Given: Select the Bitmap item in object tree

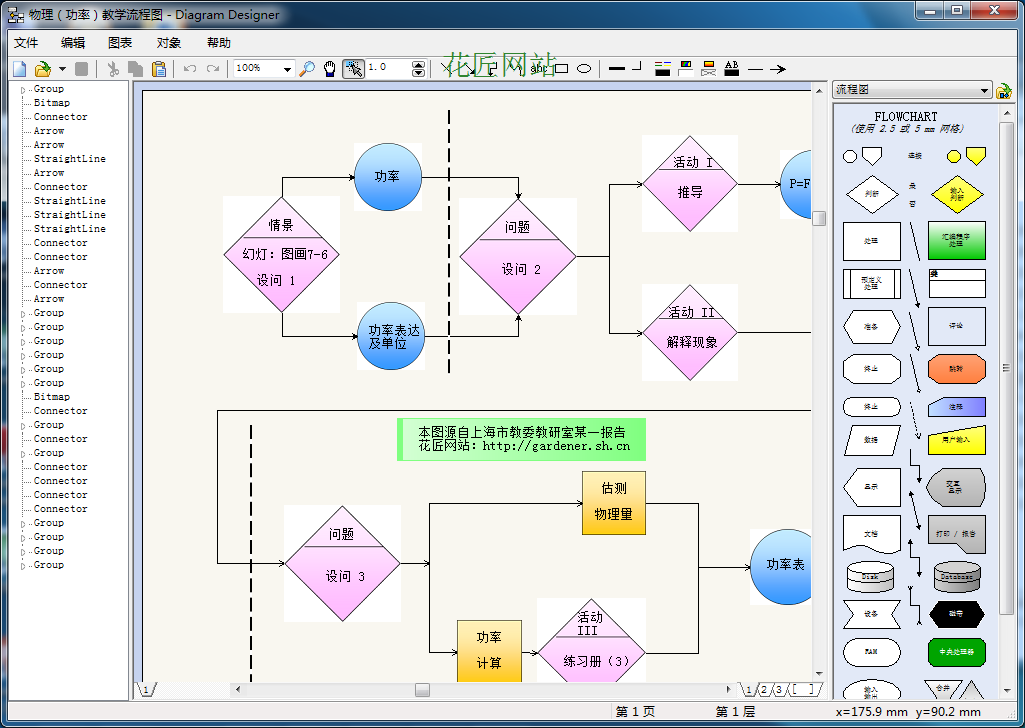Looking at the screenshot, I should (51, 103).
